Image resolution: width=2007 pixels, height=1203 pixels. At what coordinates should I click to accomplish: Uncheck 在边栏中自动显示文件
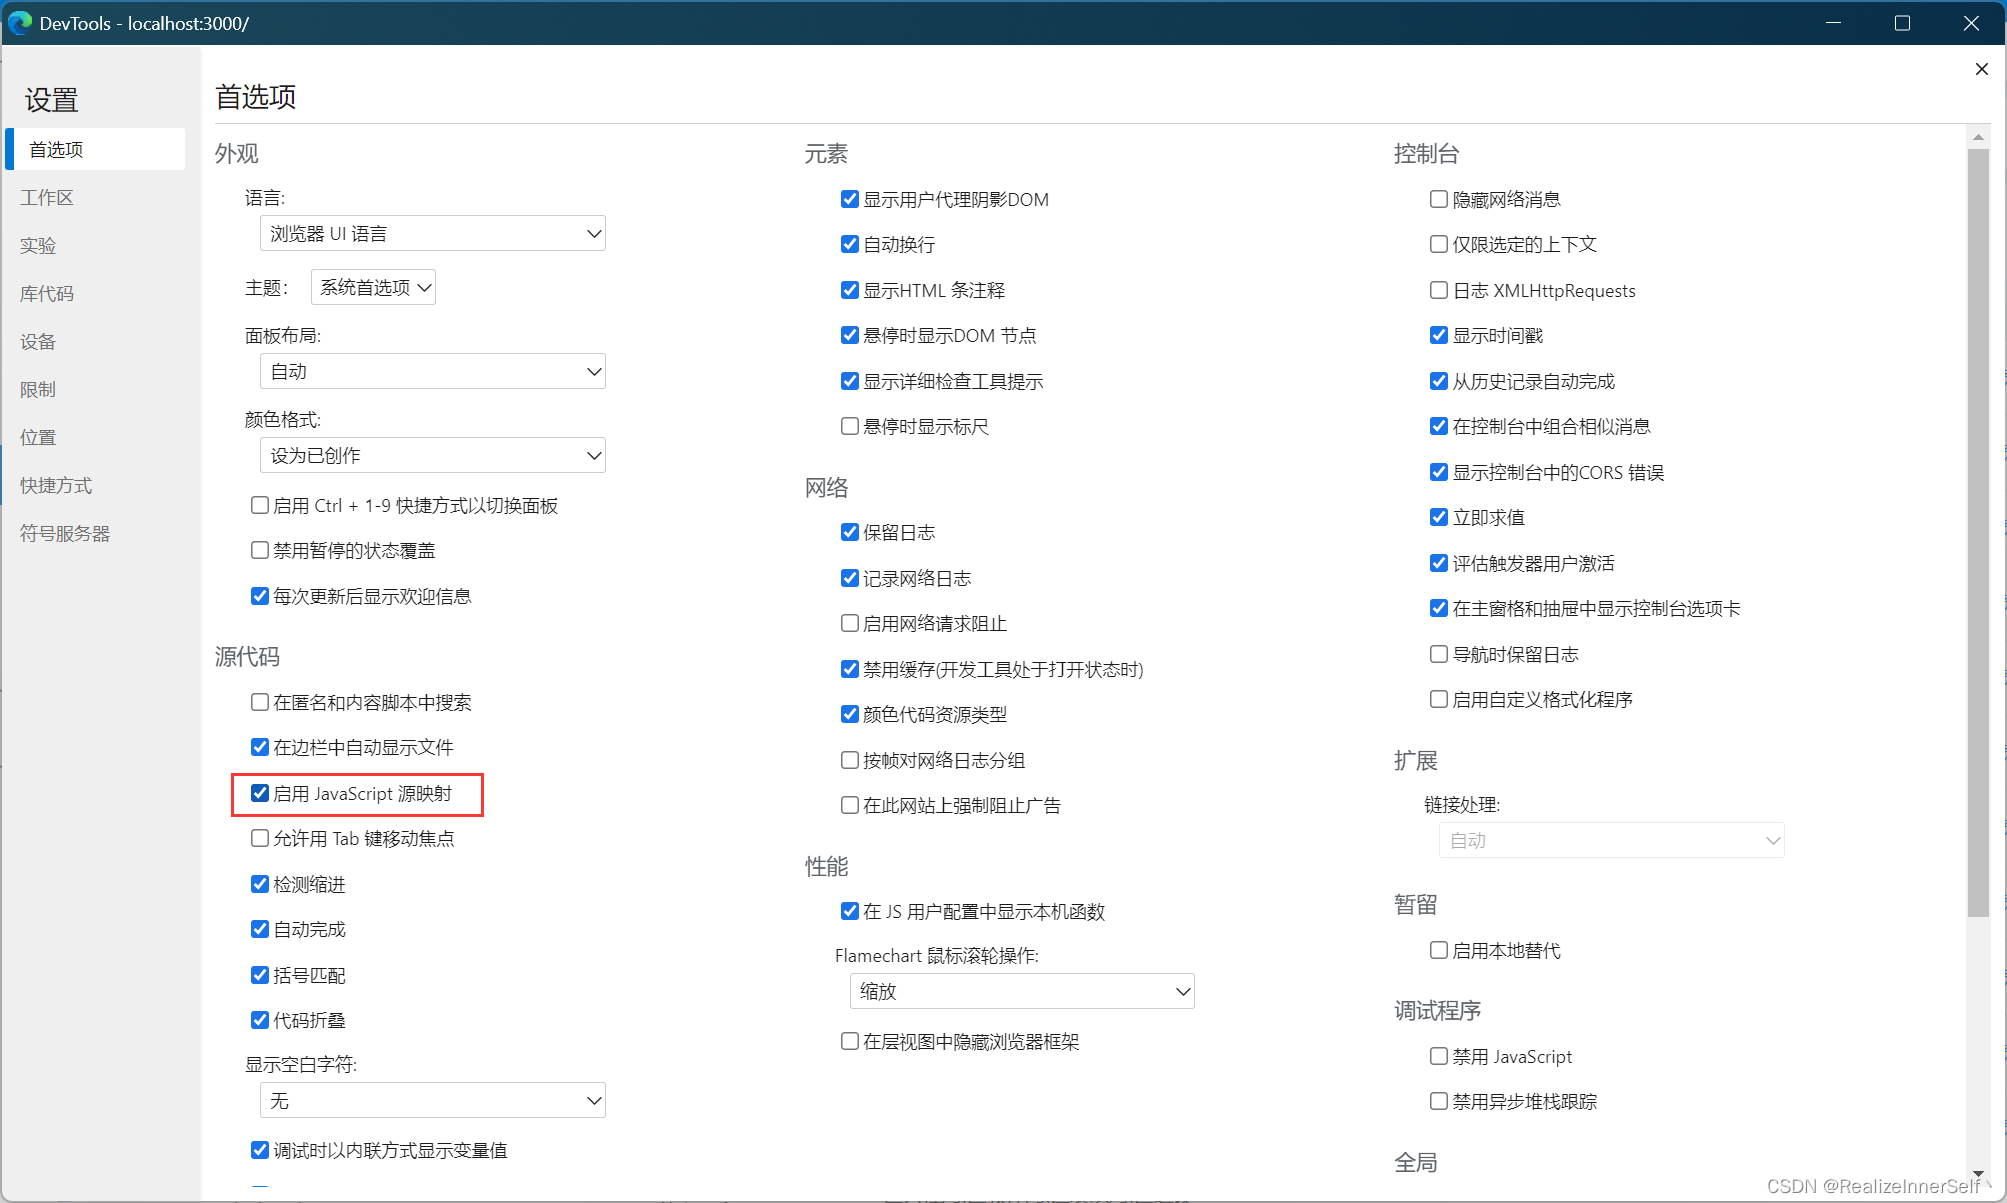pyautogui.click(x=260, y=747)
